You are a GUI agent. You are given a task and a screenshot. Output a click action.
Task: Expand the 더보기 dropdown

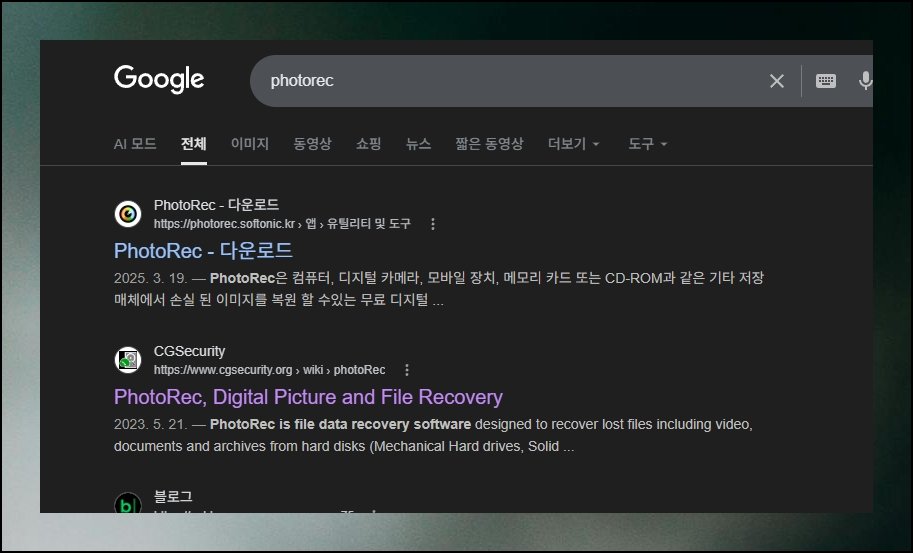click(574, 144)
